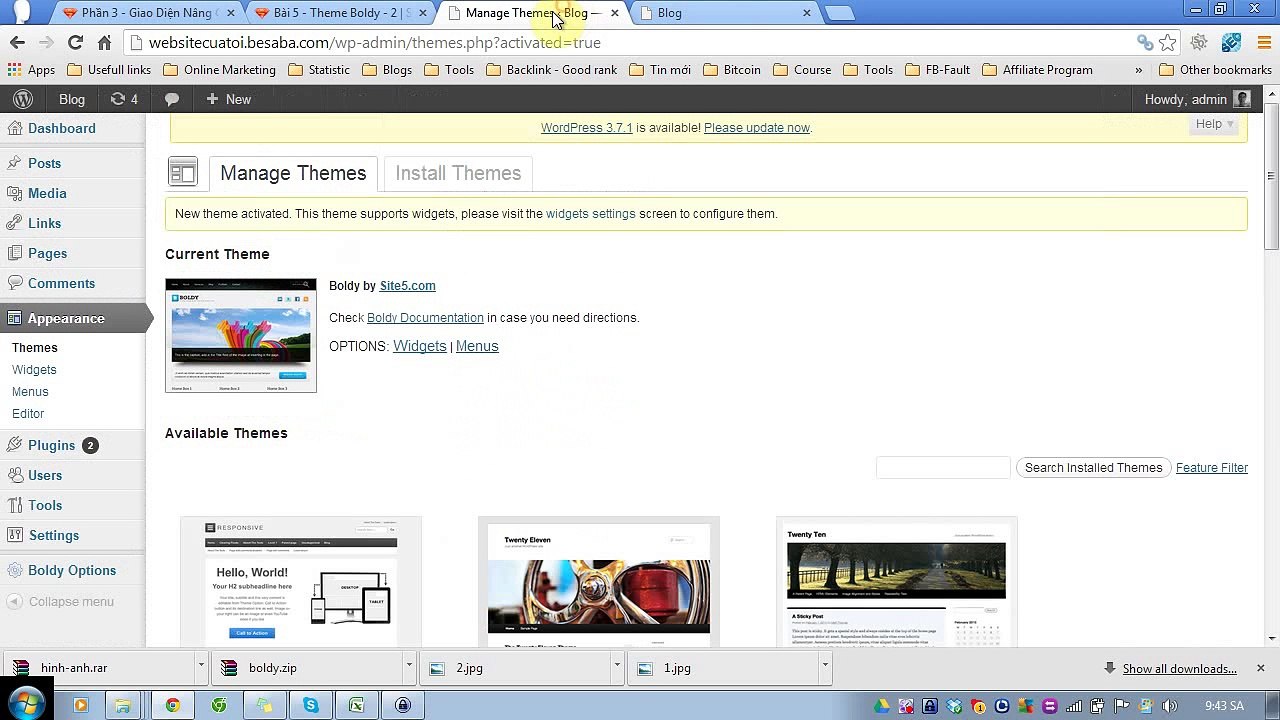
Task: Open the widgets settings link
Action: click(x=591, y=214)
